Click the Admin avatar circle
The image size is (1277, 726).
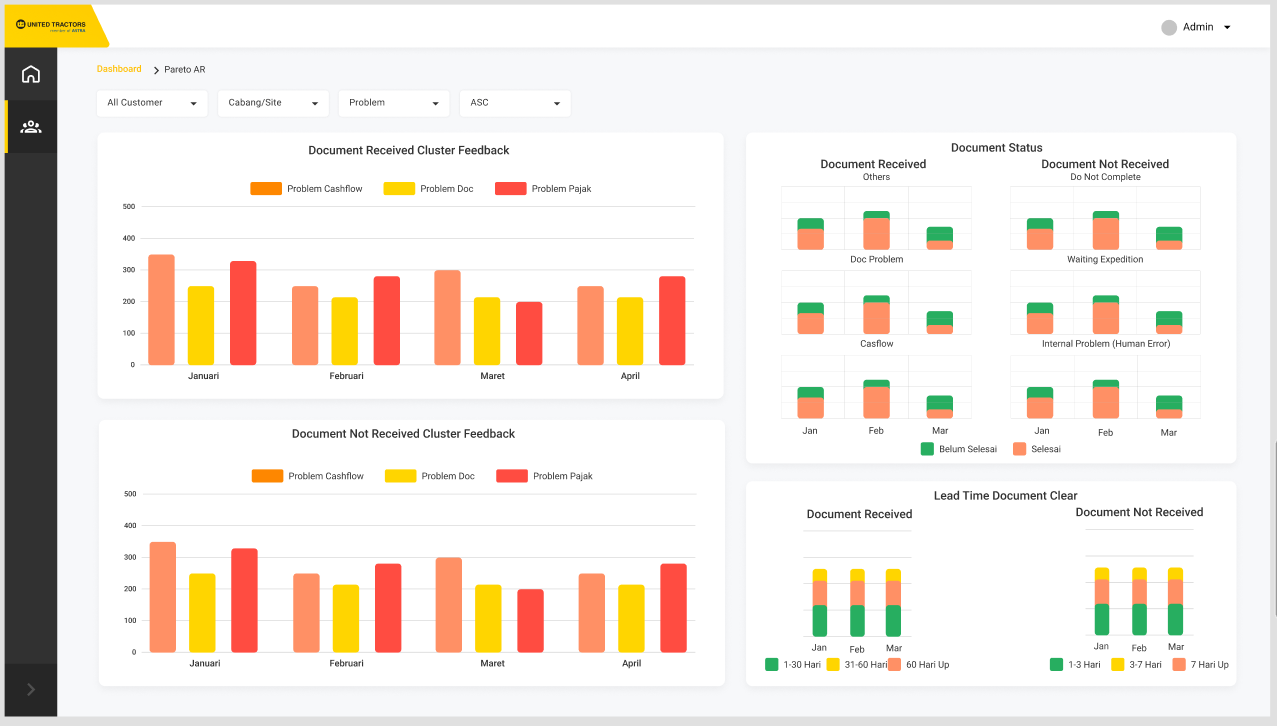(1169, 28)
